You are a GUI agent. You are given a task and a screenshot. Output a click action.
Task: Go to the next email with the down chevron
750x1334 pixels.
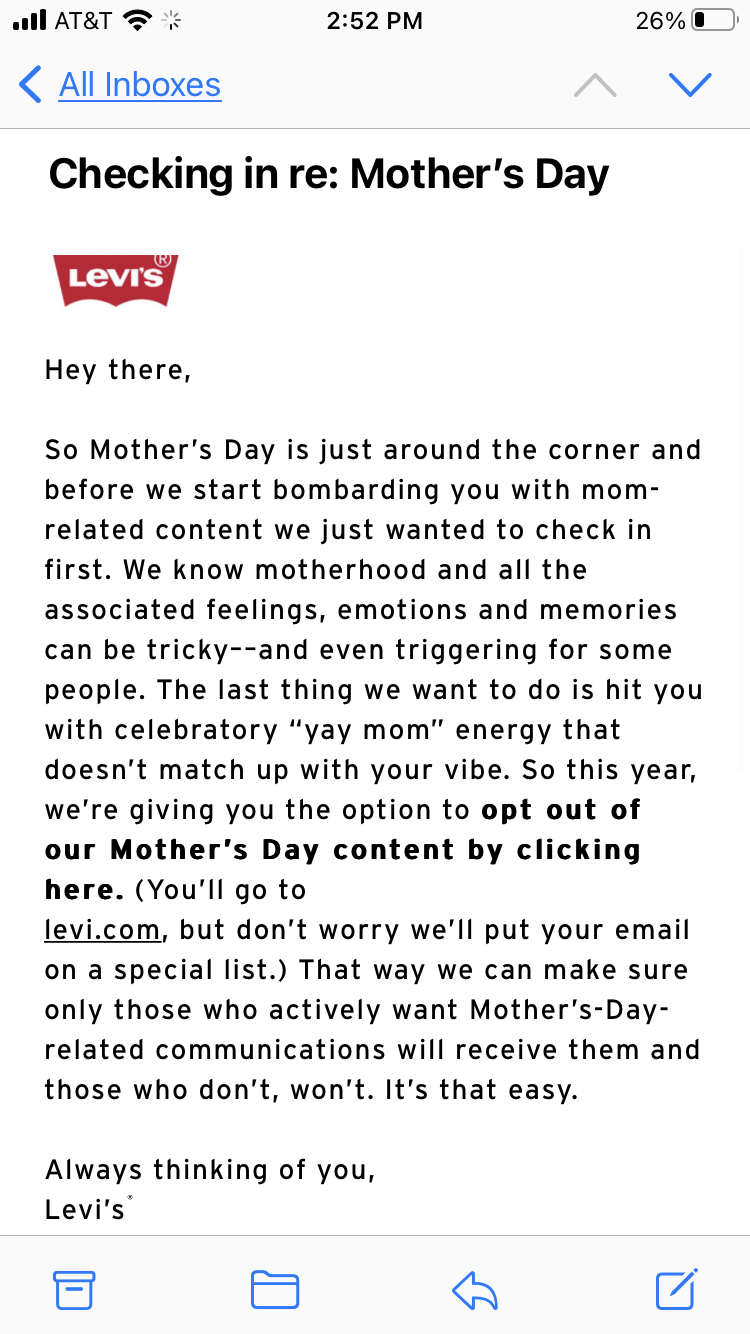(x=690, y=85)
